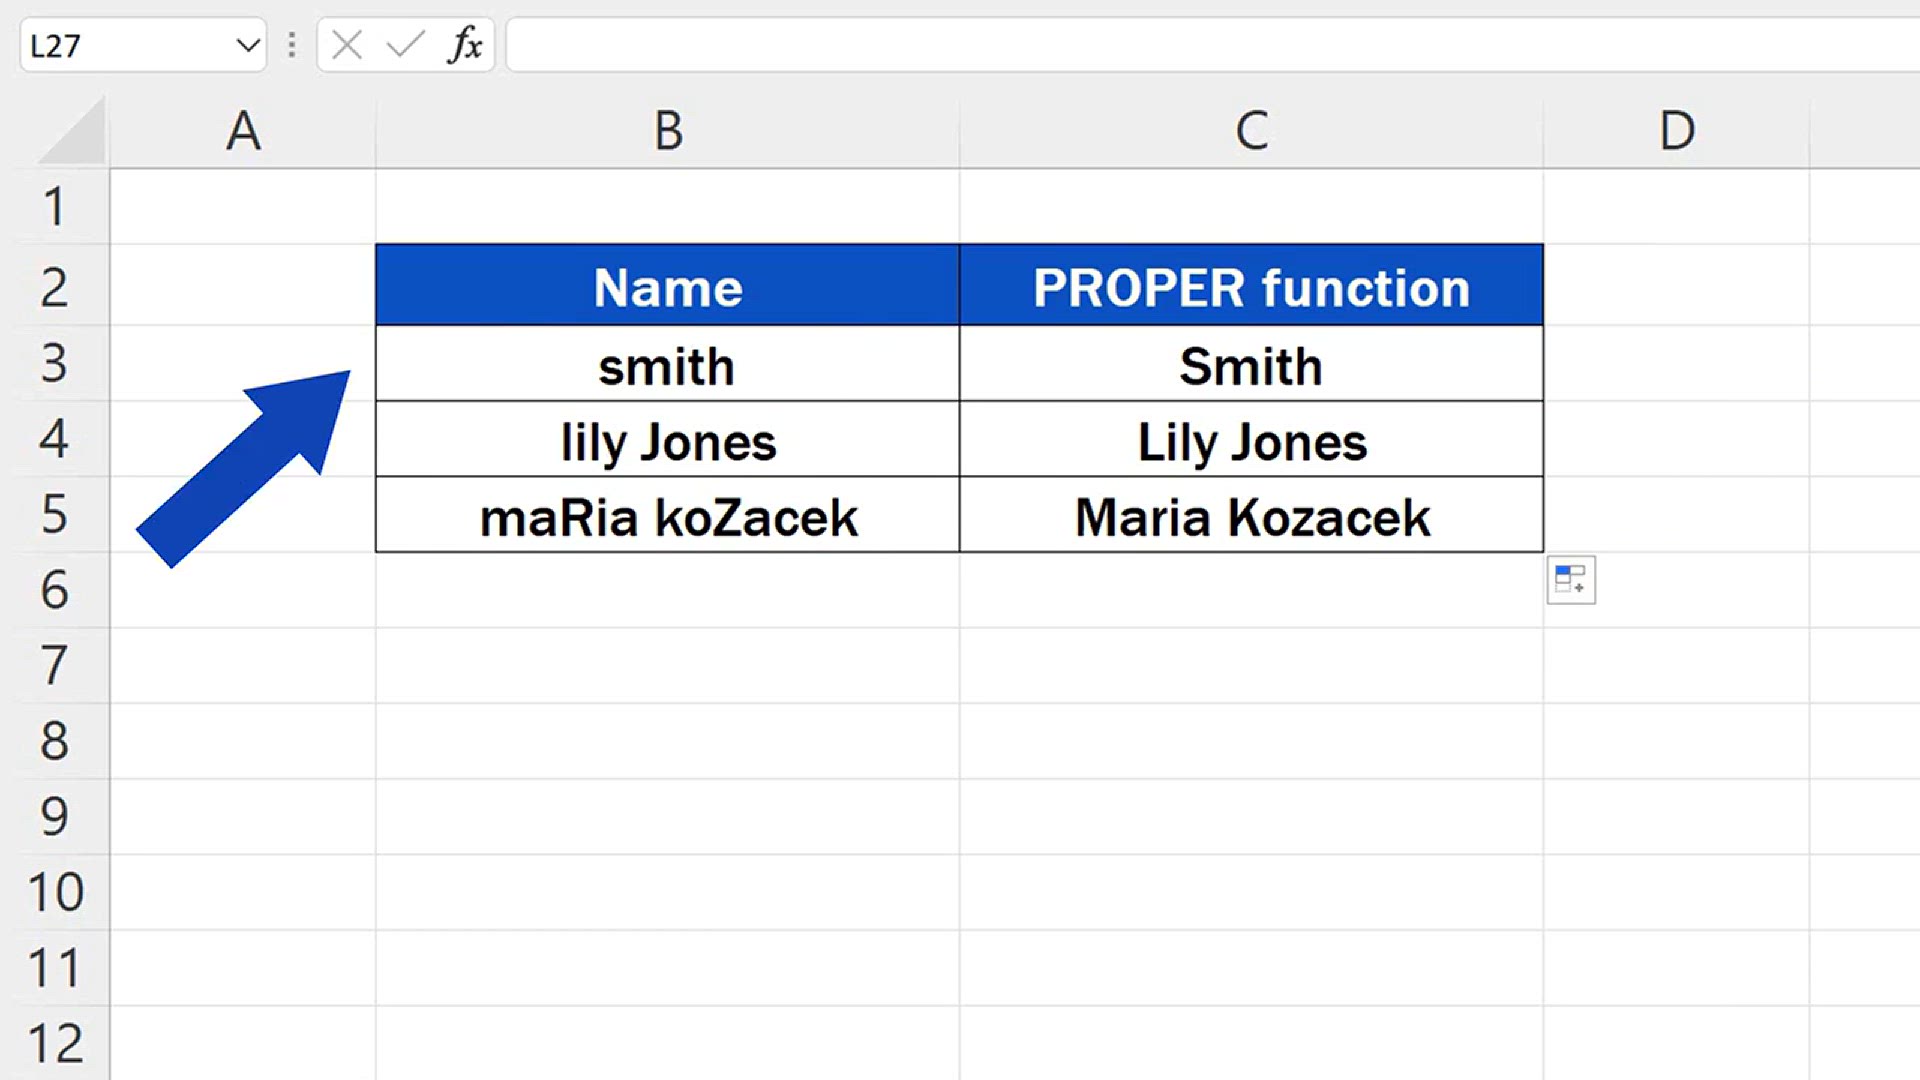Screen dimensions: 1920x1080
Task: Click the Insert Function fx icon
Action: click(466, 45)
